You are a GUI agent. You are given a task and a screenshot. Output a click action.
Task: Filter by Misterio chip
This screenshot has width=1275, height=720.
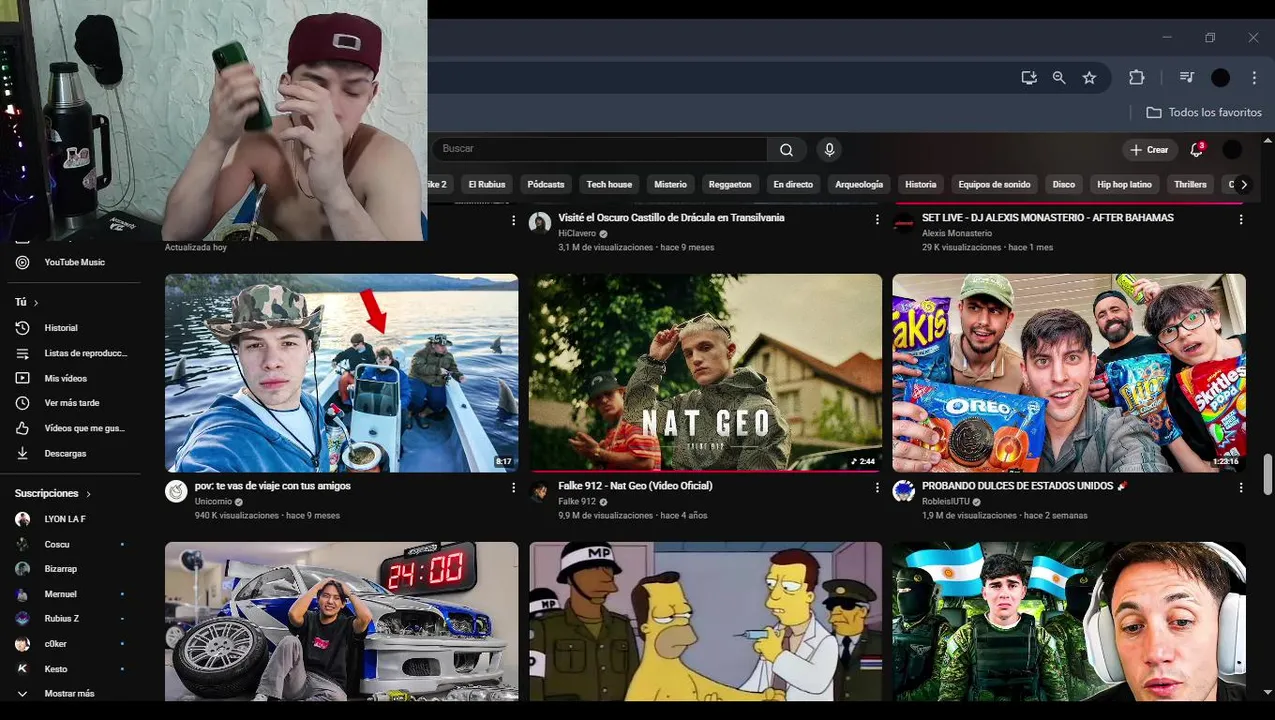point(670,184)
